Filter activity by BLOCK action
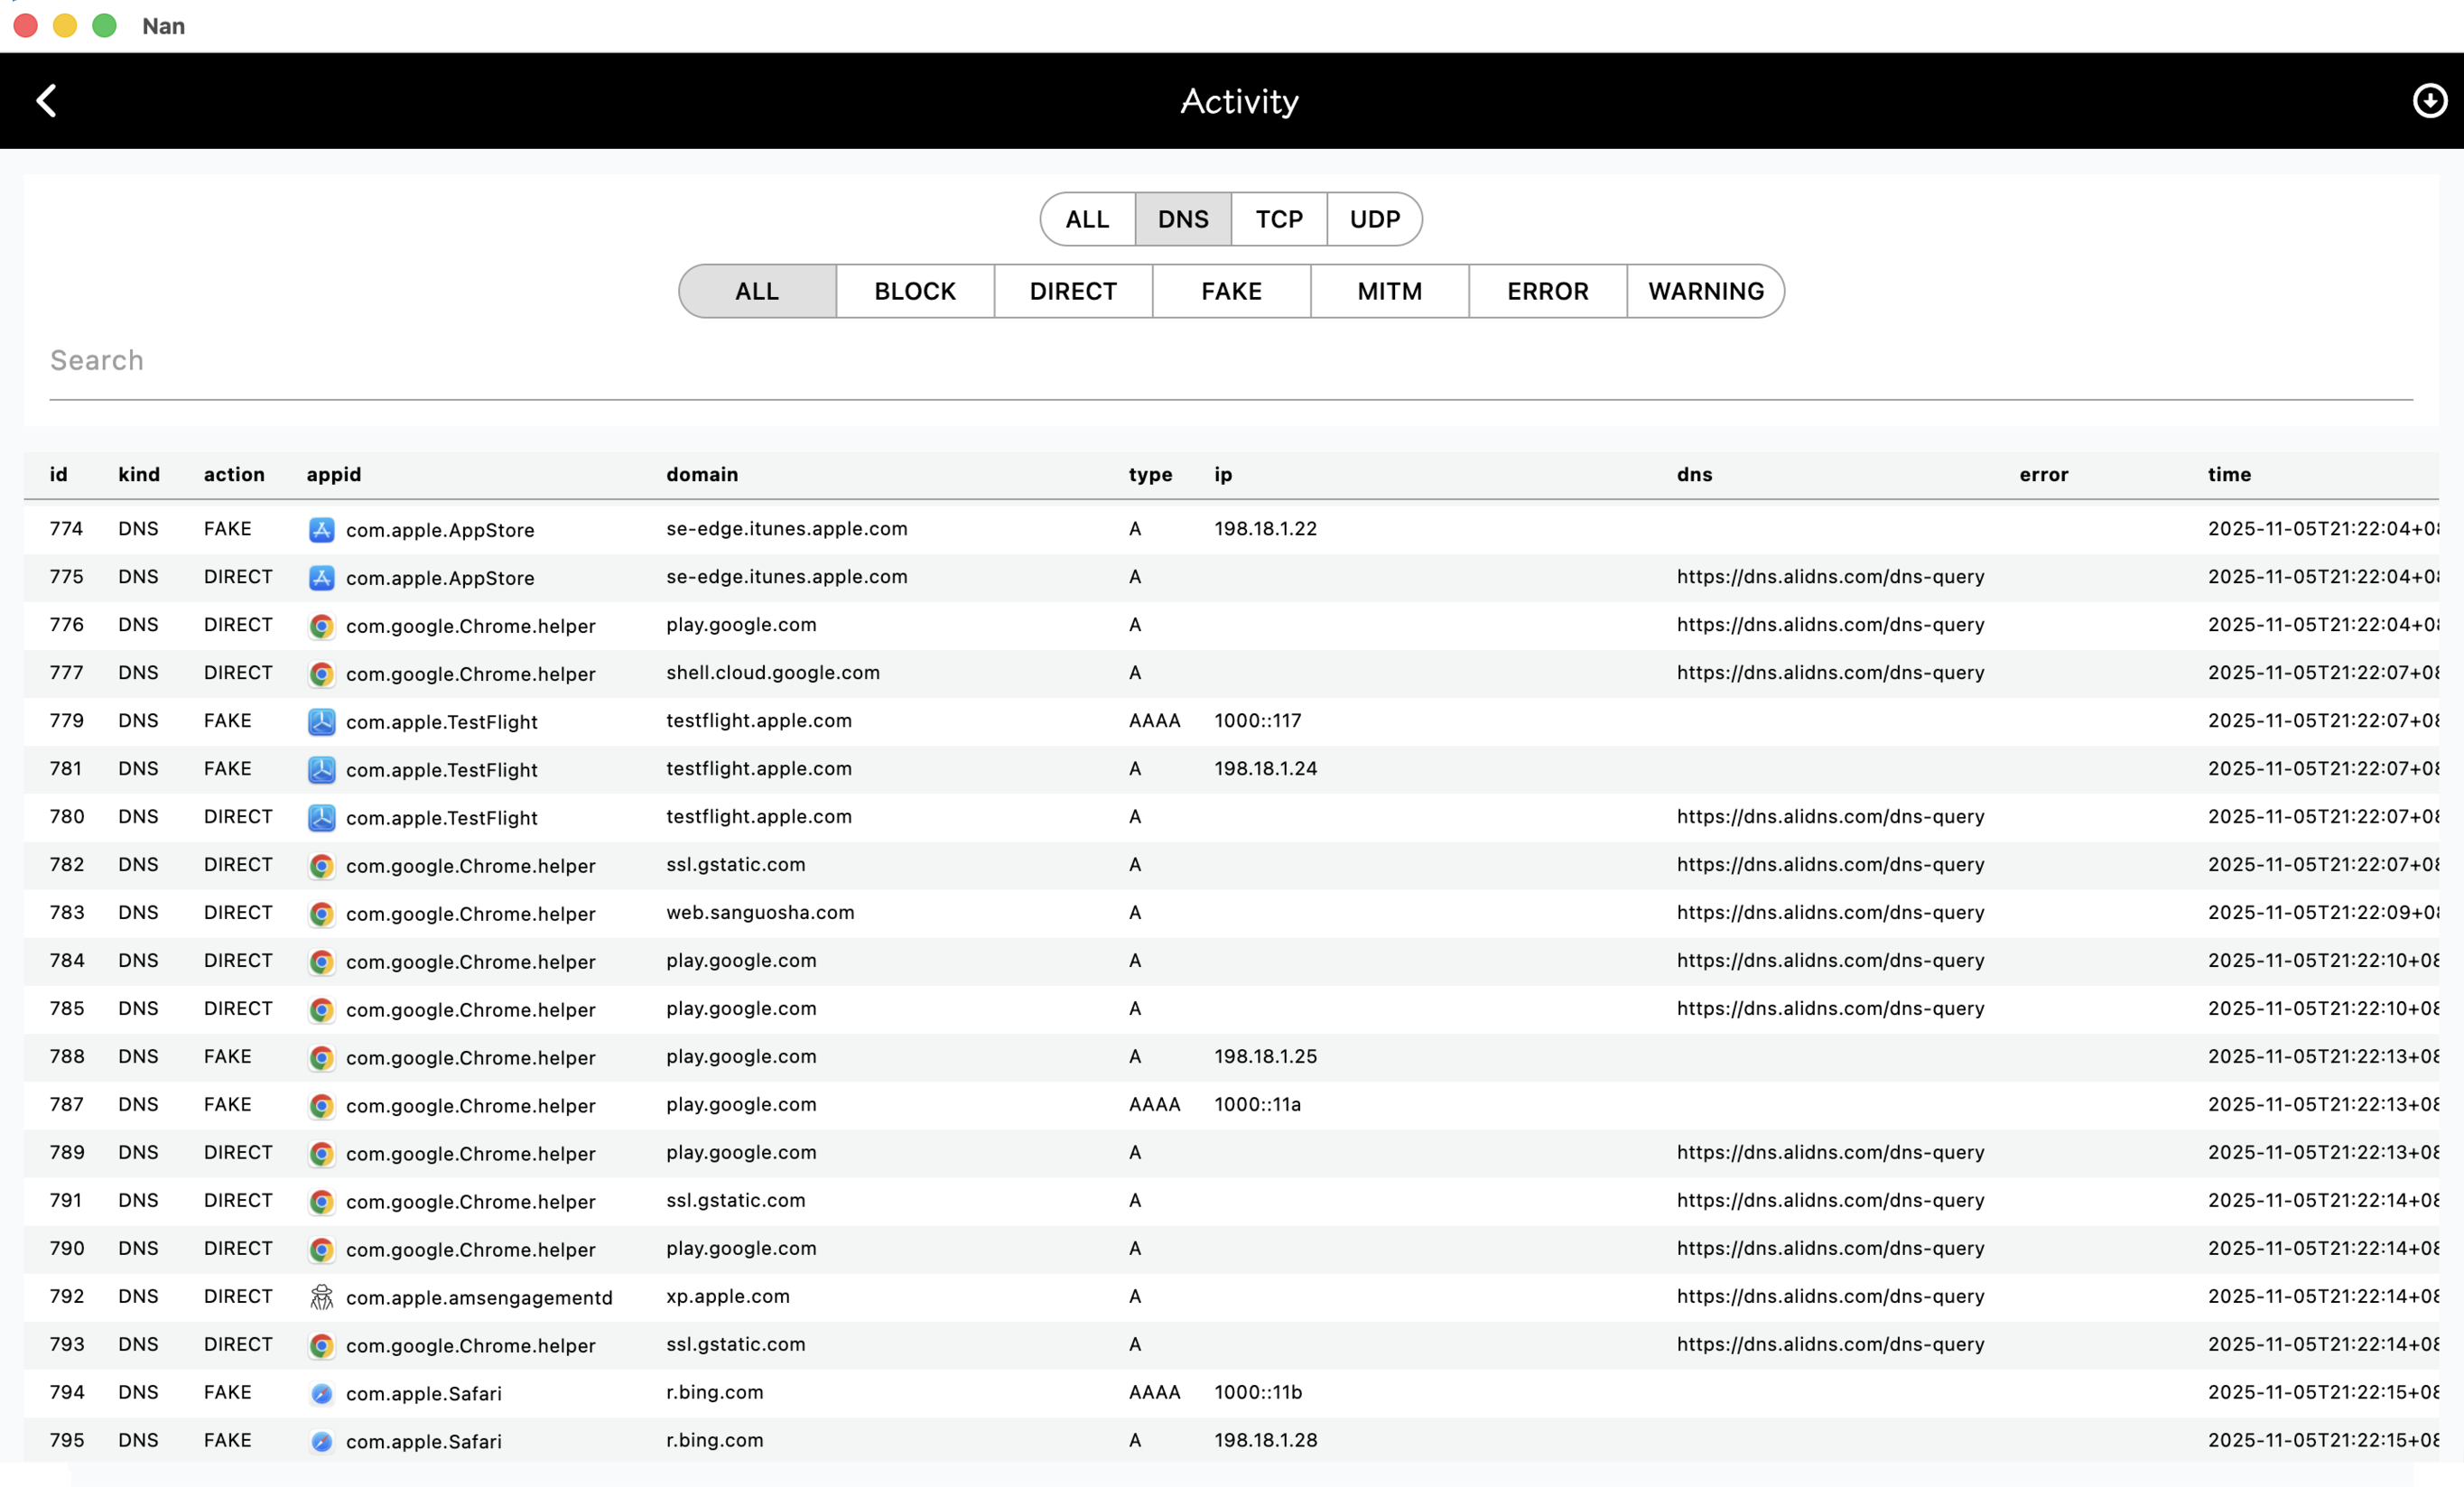 tap(914, 291)
